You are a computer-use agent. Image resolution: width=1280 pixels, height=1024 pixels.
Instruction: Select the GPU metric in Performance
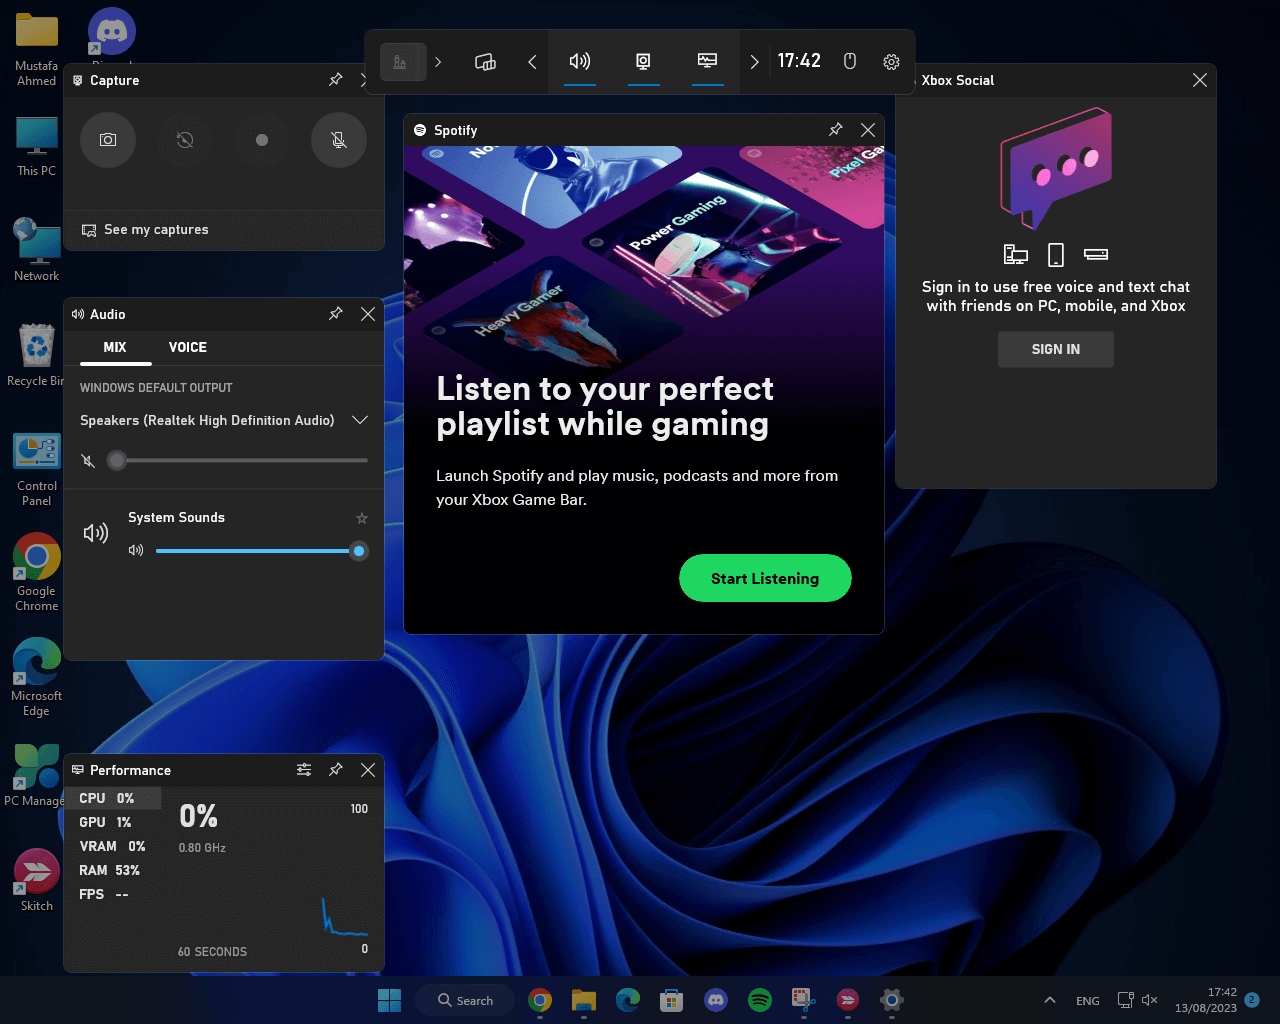[x=112, y=822]
